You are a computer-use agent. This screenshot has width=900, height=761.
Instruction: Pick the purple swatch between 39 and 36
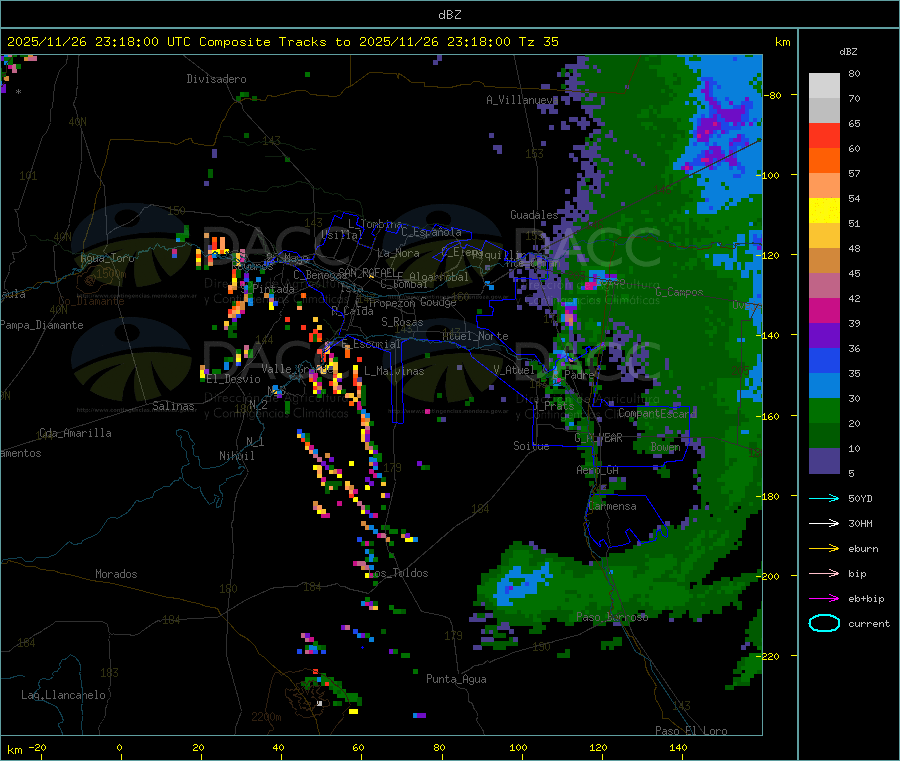pyautogui.click(x=824, y=336)
